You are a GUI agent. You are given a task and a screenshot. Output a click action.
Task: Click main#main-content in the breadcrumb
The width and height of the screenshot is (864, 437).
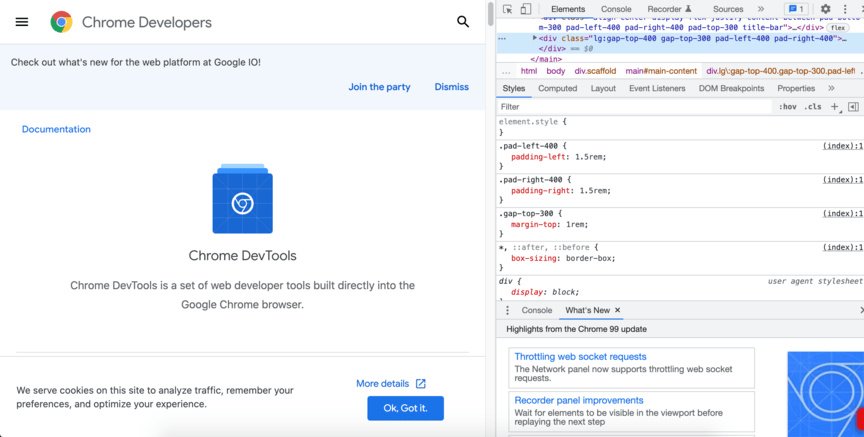(661, 71)
